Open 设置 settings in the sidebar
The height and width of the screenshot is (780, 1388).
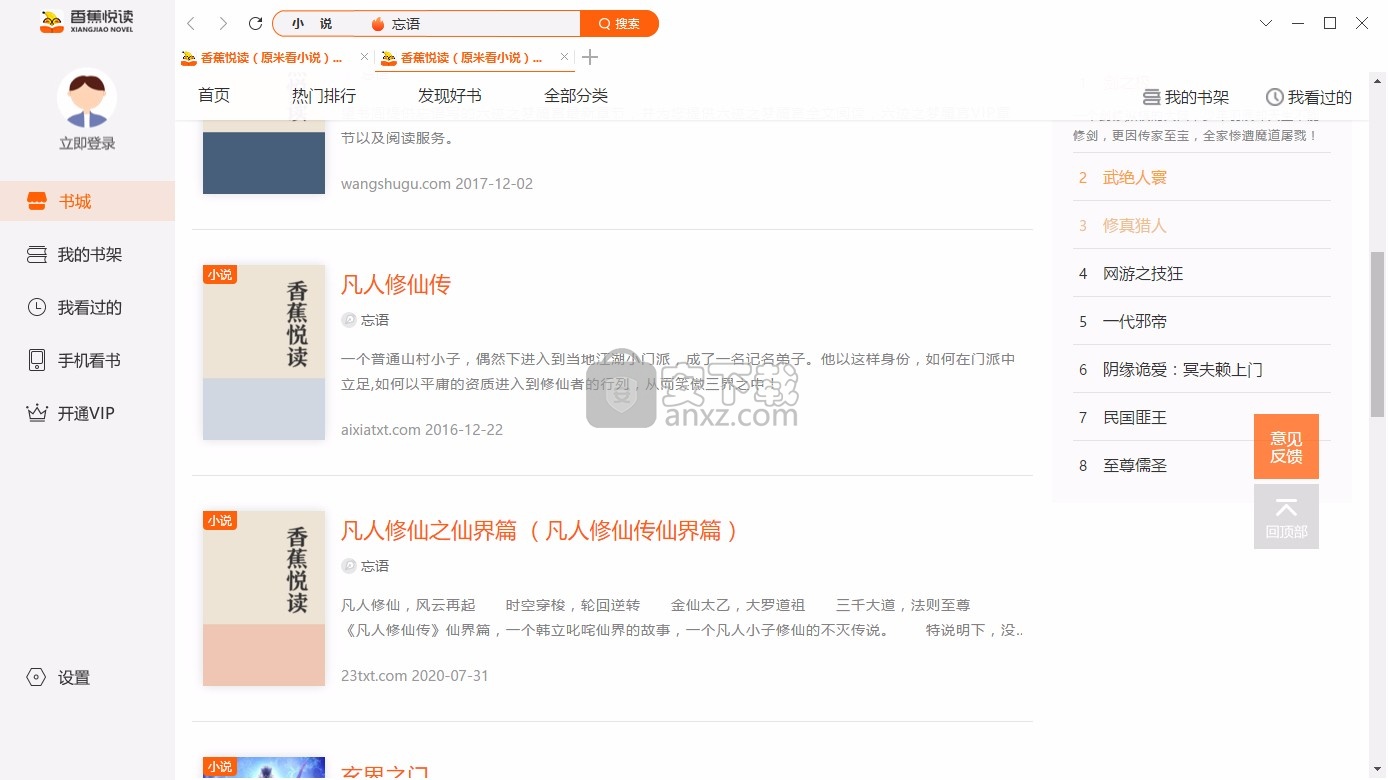(x=73, y=677)
